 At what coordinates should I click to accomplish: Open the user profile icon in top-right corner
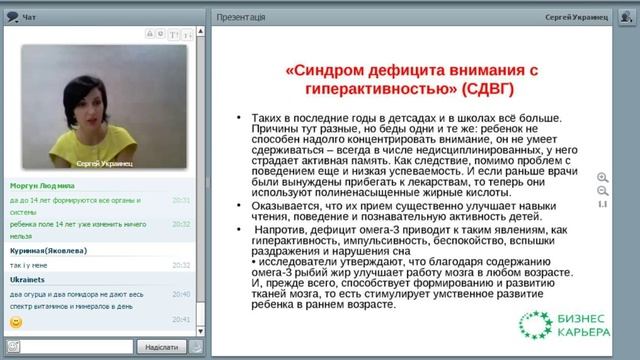tap(626, 17)
